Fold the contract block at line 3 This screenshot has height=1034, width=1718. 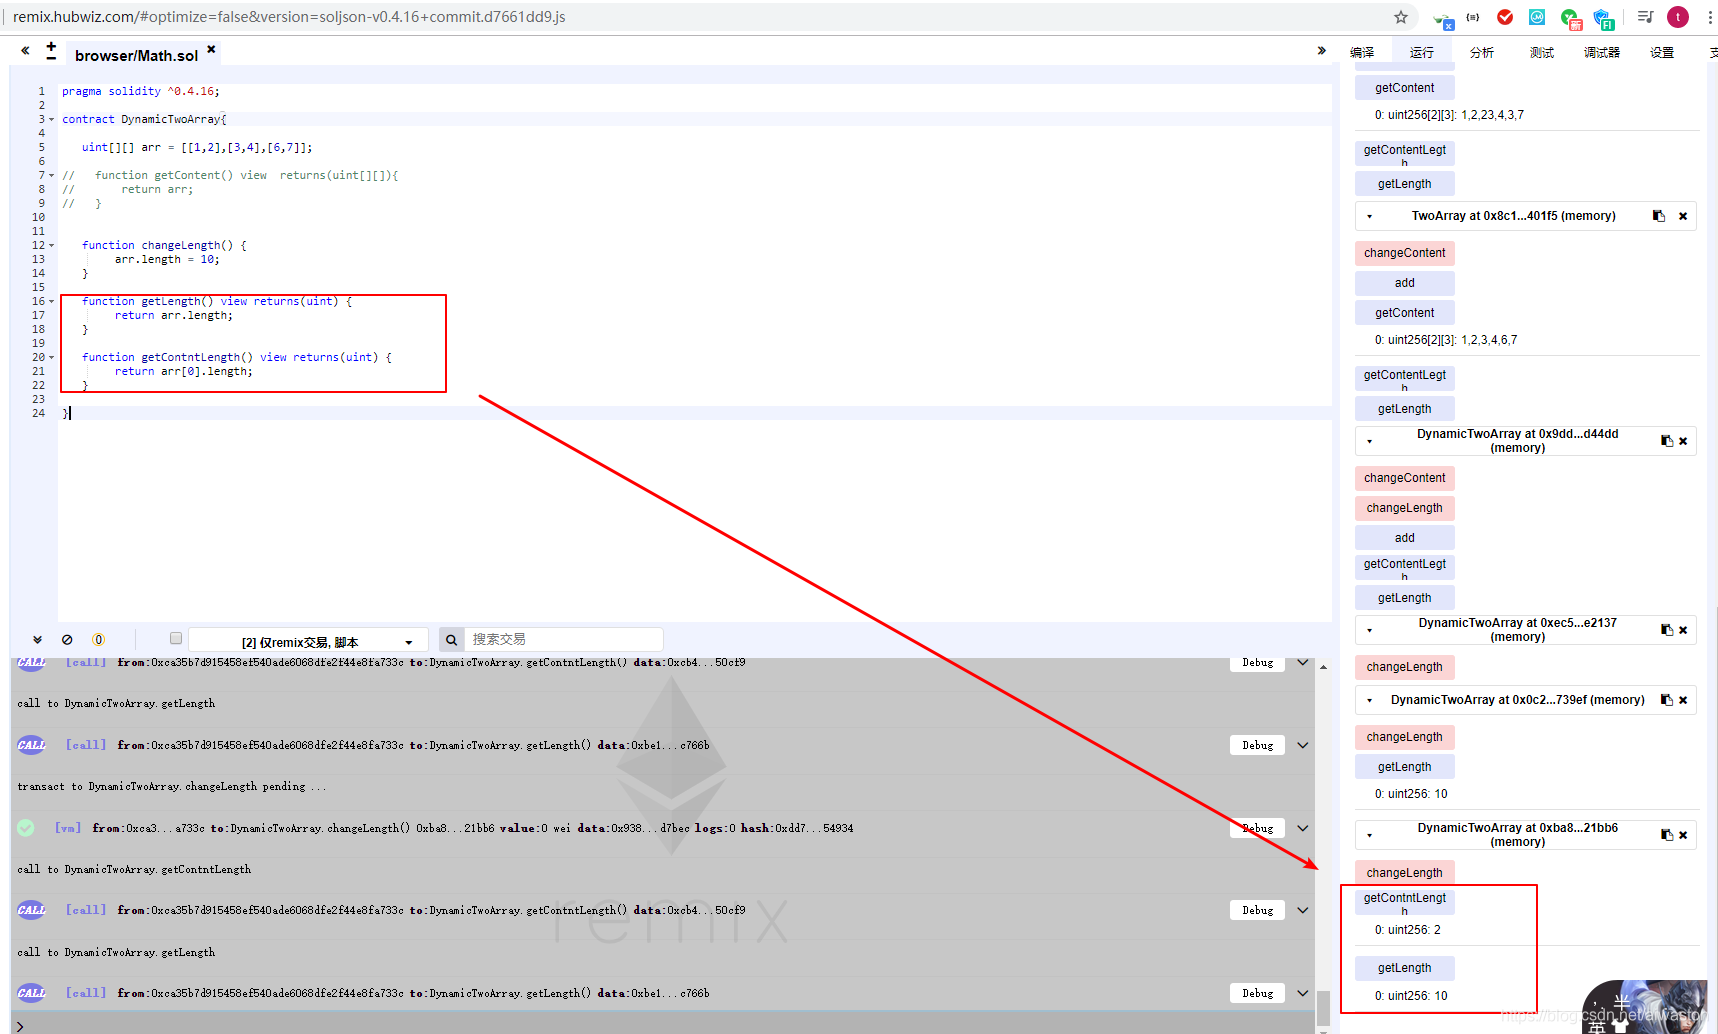point(52,119)
